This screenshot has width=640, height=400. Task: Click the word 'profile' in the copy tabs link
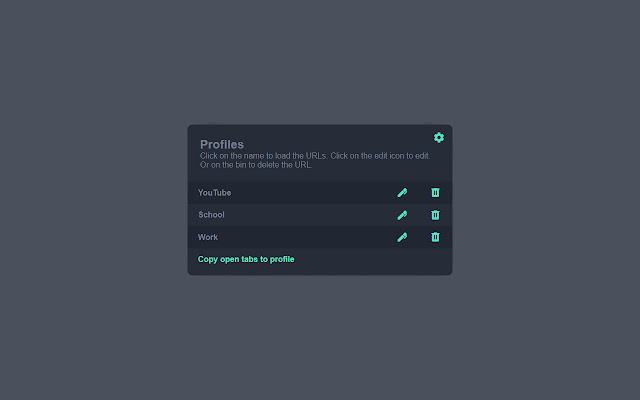pos(280,259)
